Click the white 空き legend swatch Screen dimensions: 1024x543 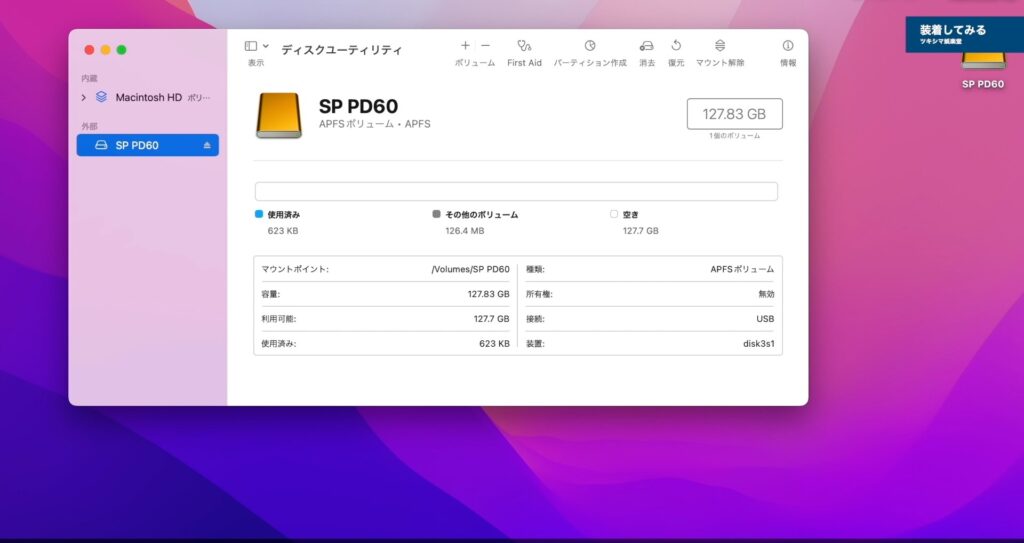[x=614, y=214]
